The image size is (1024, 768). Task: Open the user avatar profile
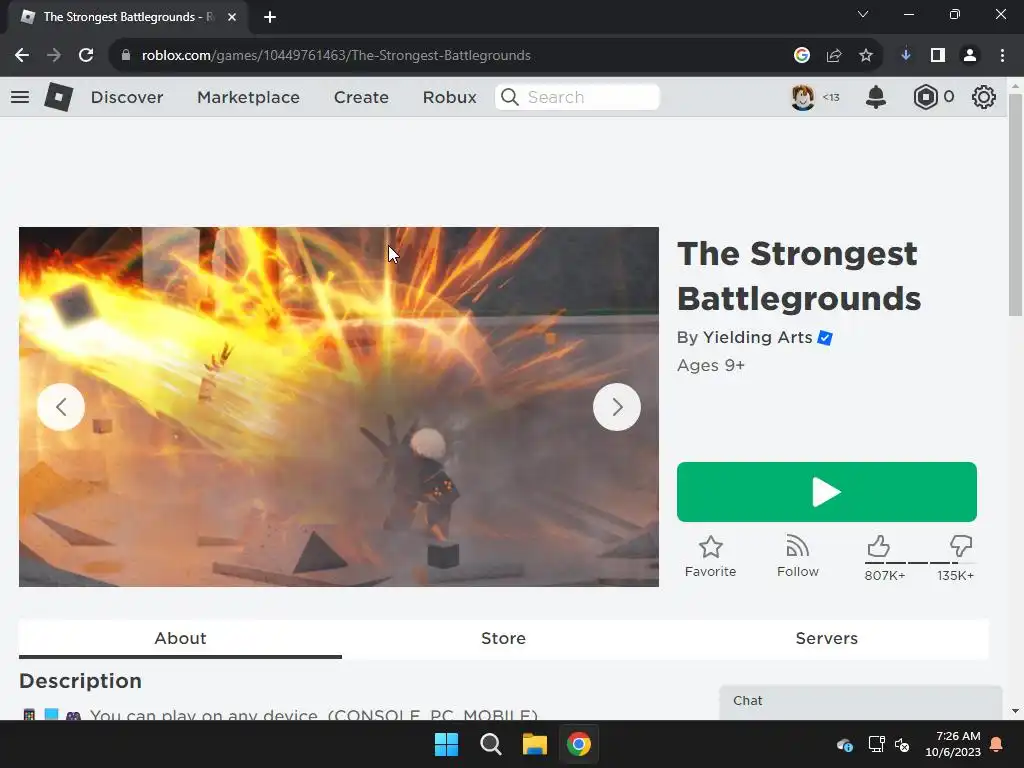[x=803, y=97]
